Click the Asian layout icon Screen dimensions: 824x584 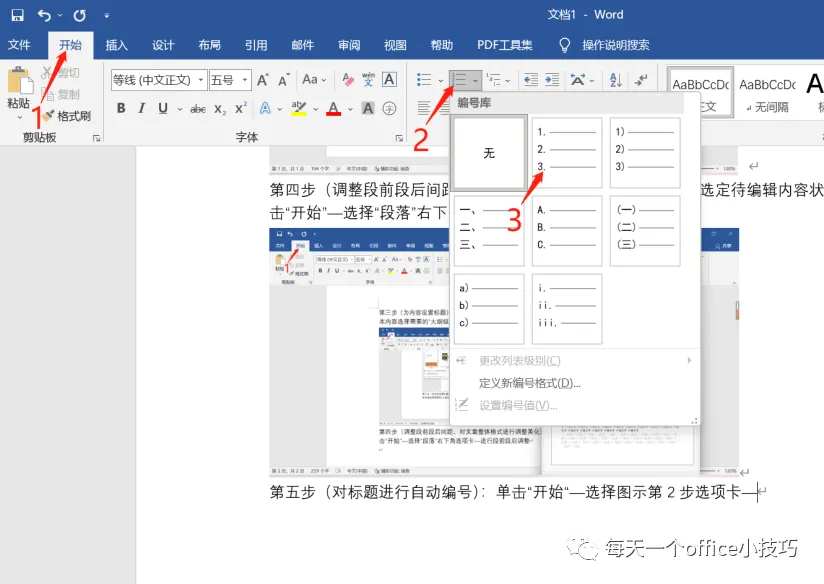pyautogui.click(x=578, y=80)
